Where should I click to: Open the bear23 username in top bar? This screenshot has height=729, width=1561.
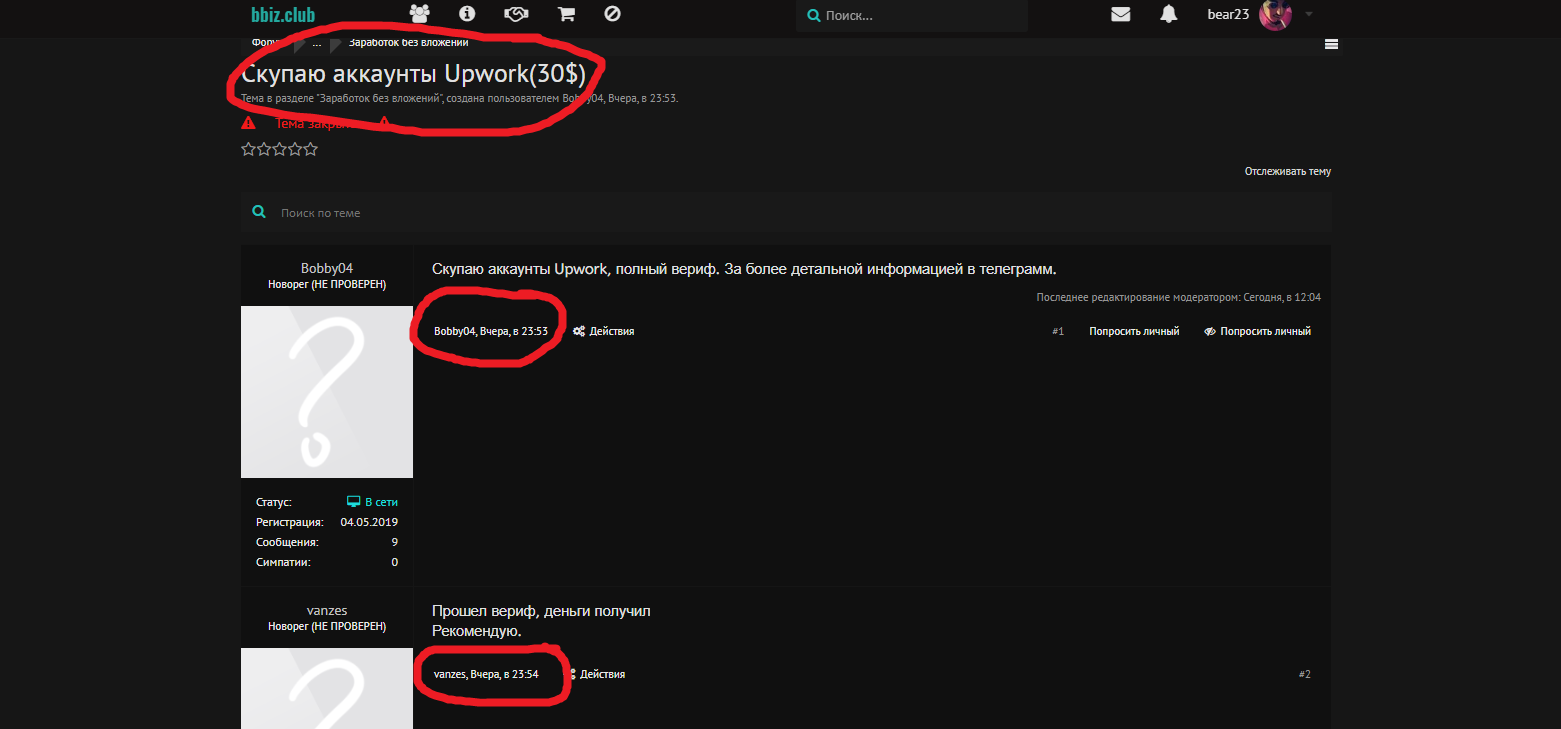1228,14
